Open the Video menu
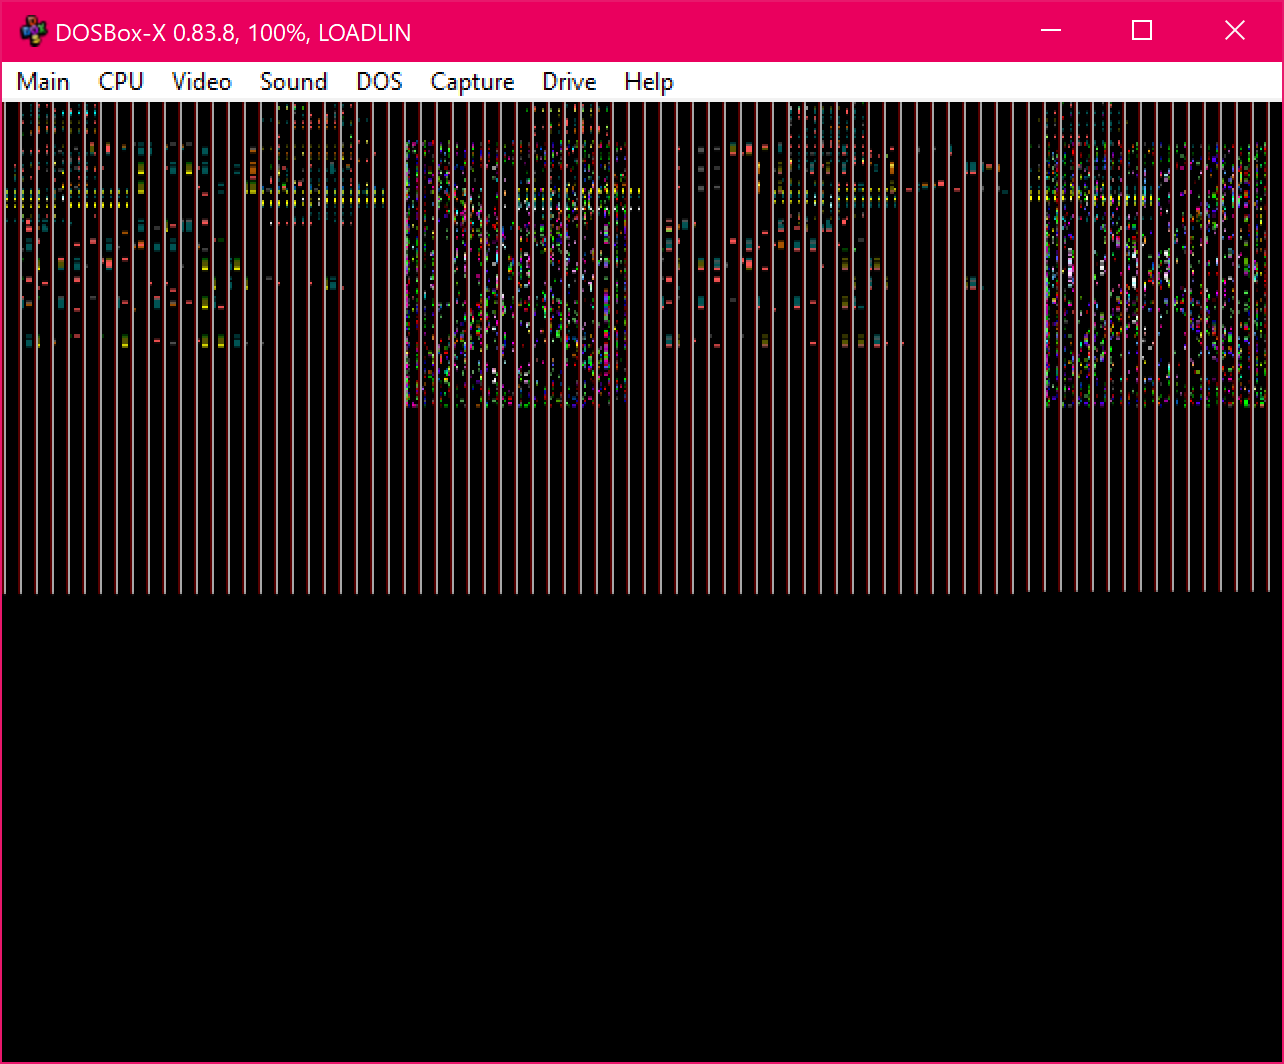 pyautogui.click(x=201, y=82)
